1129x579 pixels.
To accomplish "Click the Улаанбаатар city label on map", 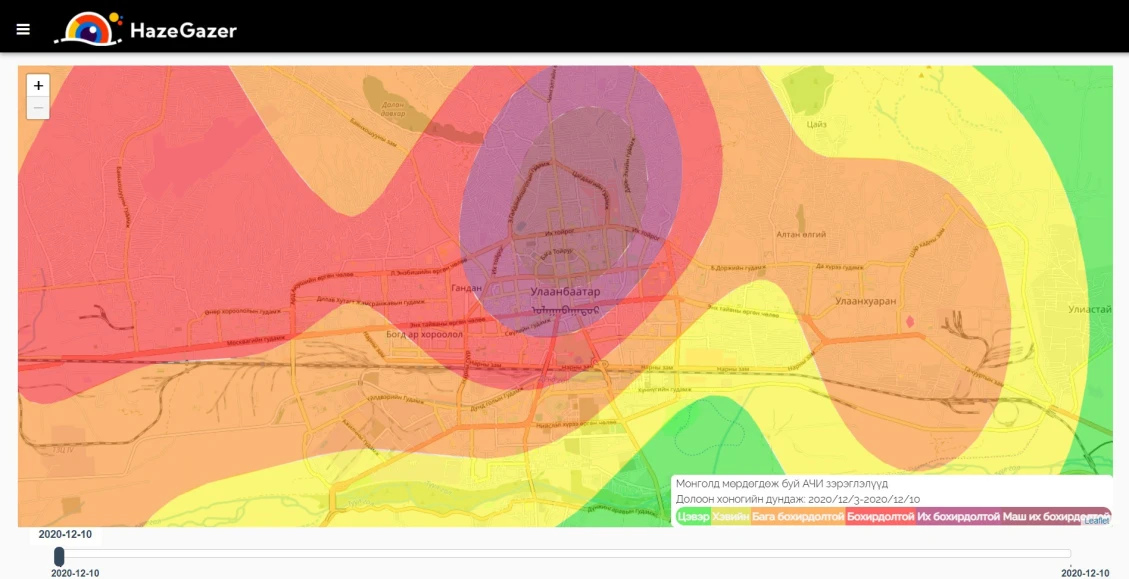I will click(x=564, y=292).
